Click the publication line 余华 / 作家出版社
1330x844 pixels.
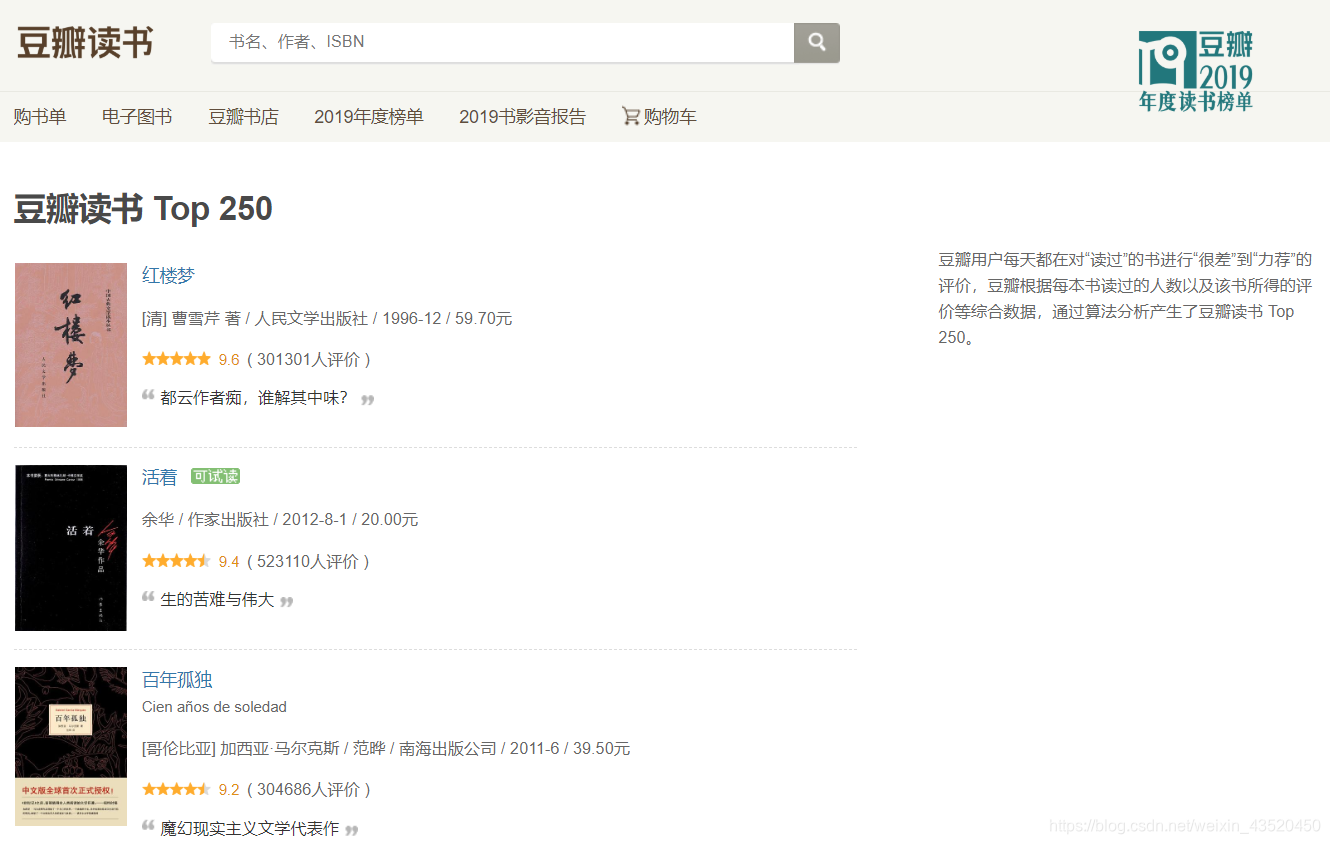[x=280, y=520]
